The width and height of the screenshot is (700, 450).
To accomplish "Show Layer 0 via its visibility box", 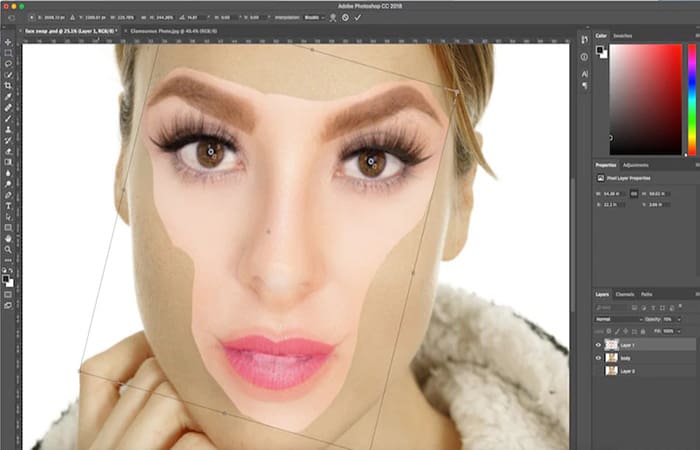I will 599,371.
